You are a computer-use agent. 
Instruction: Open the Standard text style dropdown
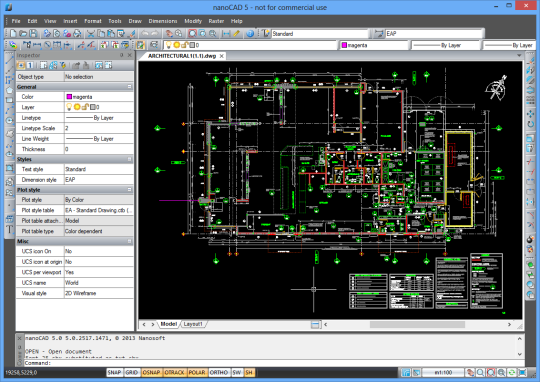(320, 33)
